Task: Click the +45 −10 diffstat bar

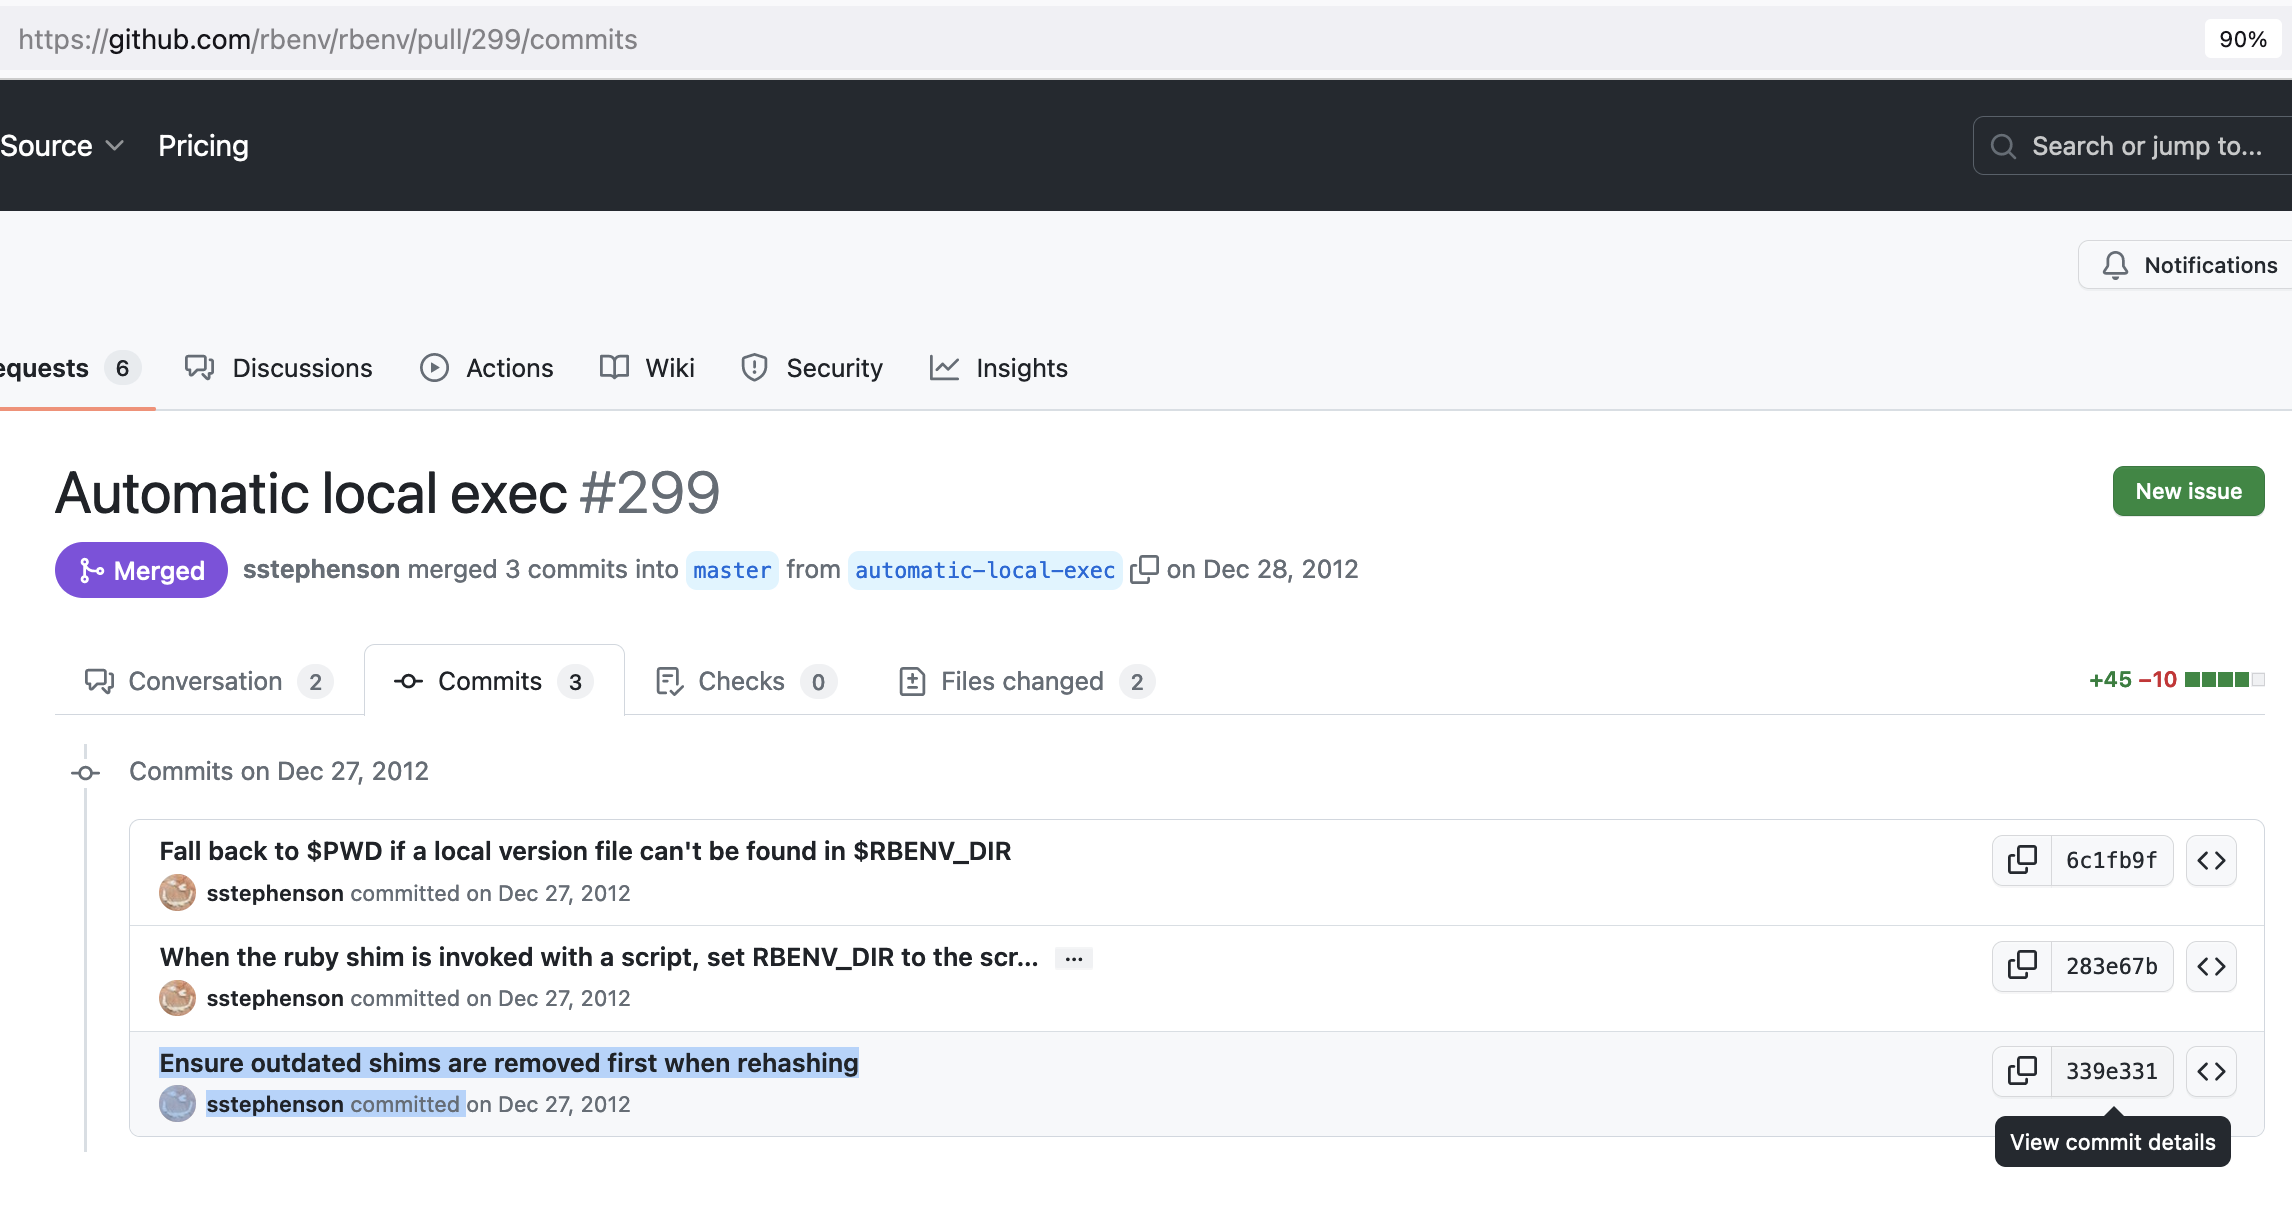Action: [x=2176, y=680]
